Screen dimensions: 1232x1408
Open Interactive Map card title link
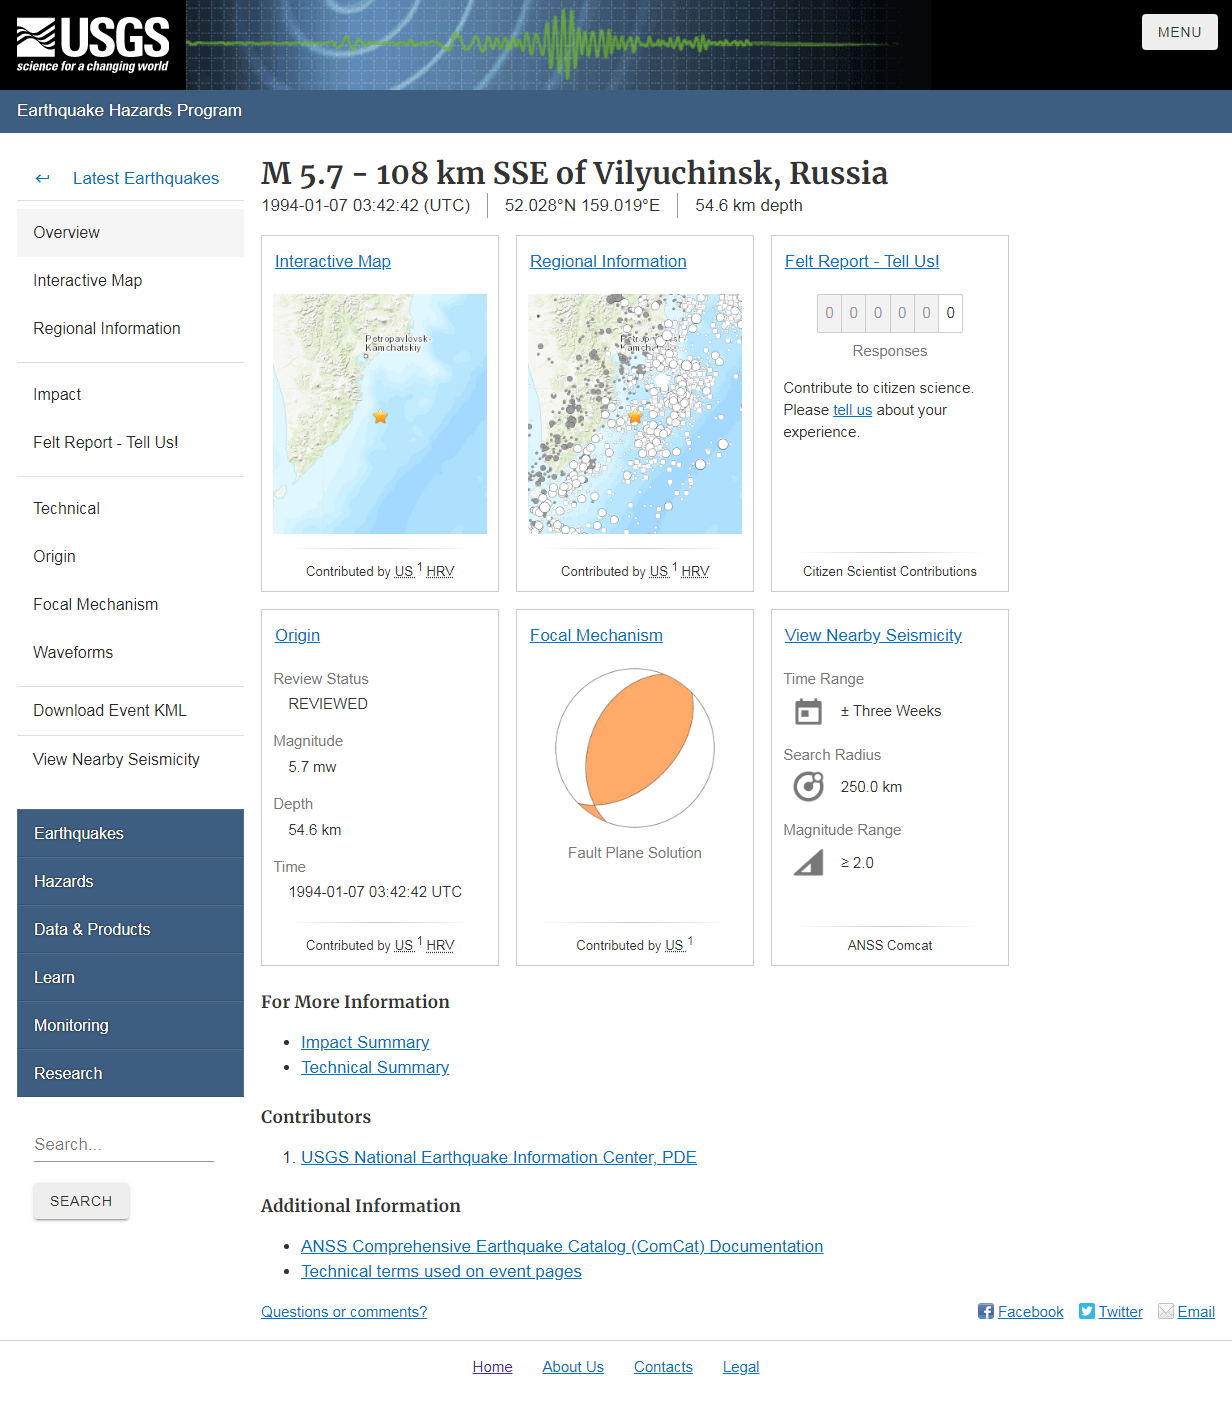(x=333, y=261)
